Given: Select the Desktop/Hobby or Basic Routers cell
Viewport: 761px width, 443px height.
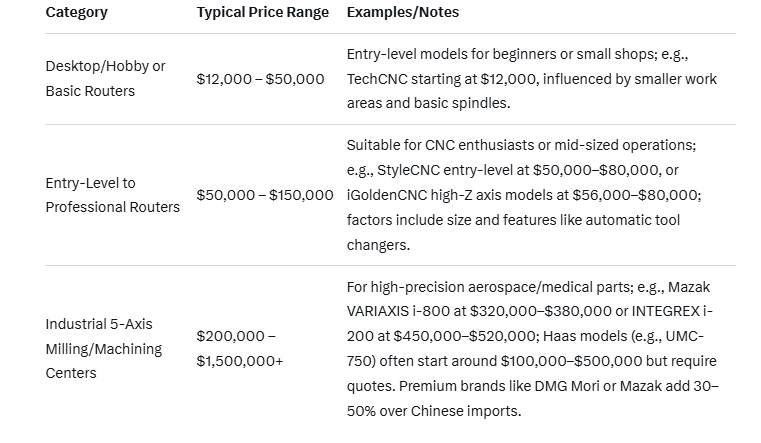Looking at the screenshot, I should point(105,78).
